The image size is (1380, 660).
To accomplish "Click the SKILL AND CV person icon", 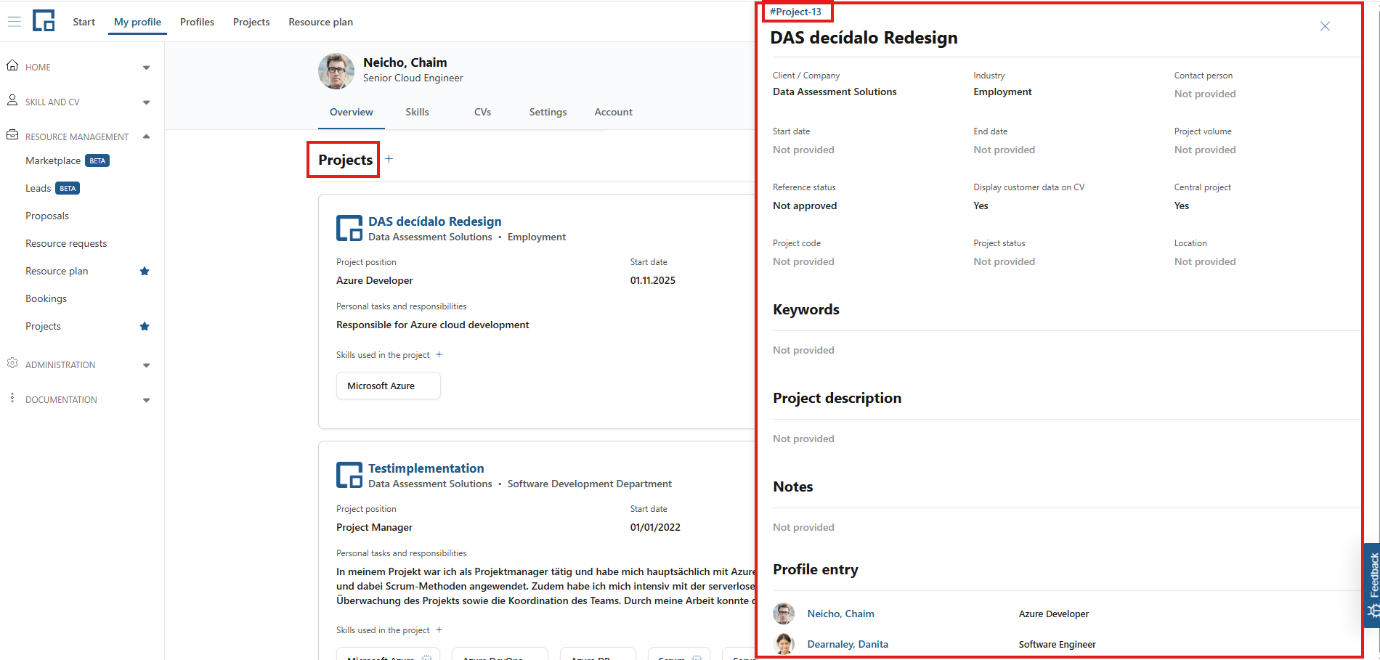I will [12, 101].
